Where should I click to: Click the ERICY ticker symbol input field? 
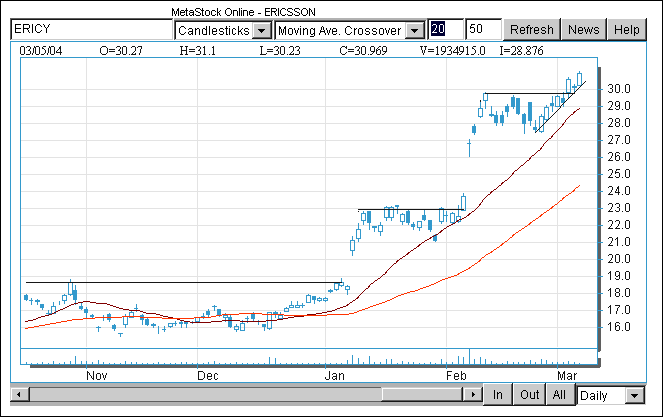pos(91,29)
